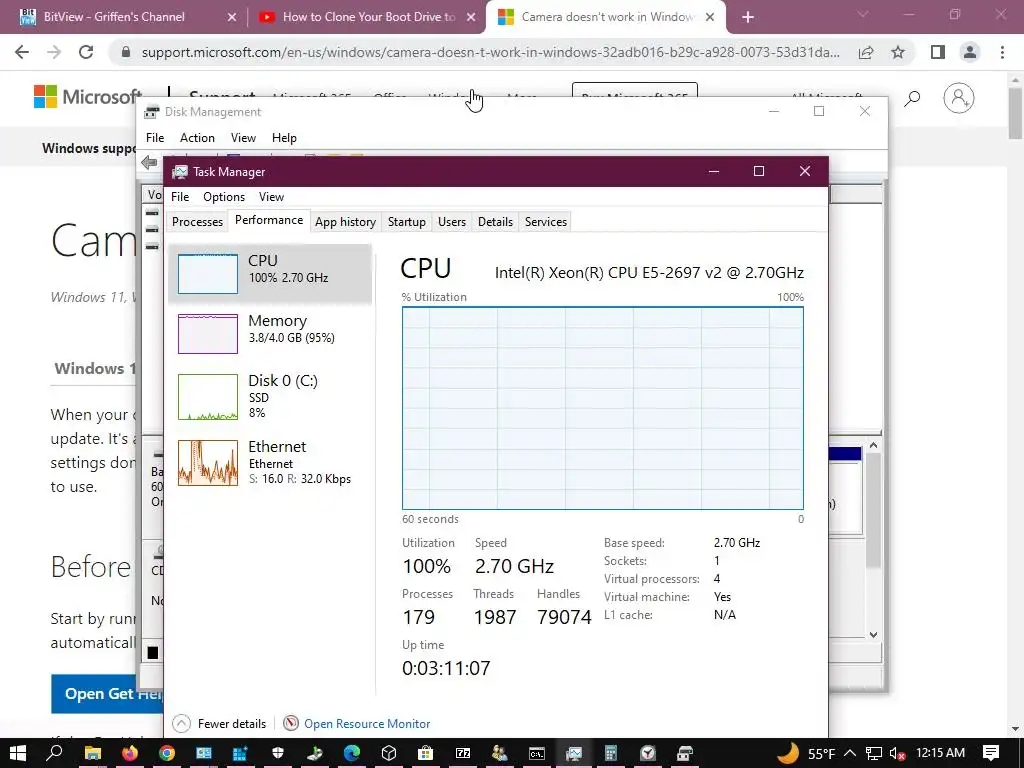Select the Disk 0 (C:) performance item
Viewport: 1024px width, 768px height.
[x=270, y=396]
